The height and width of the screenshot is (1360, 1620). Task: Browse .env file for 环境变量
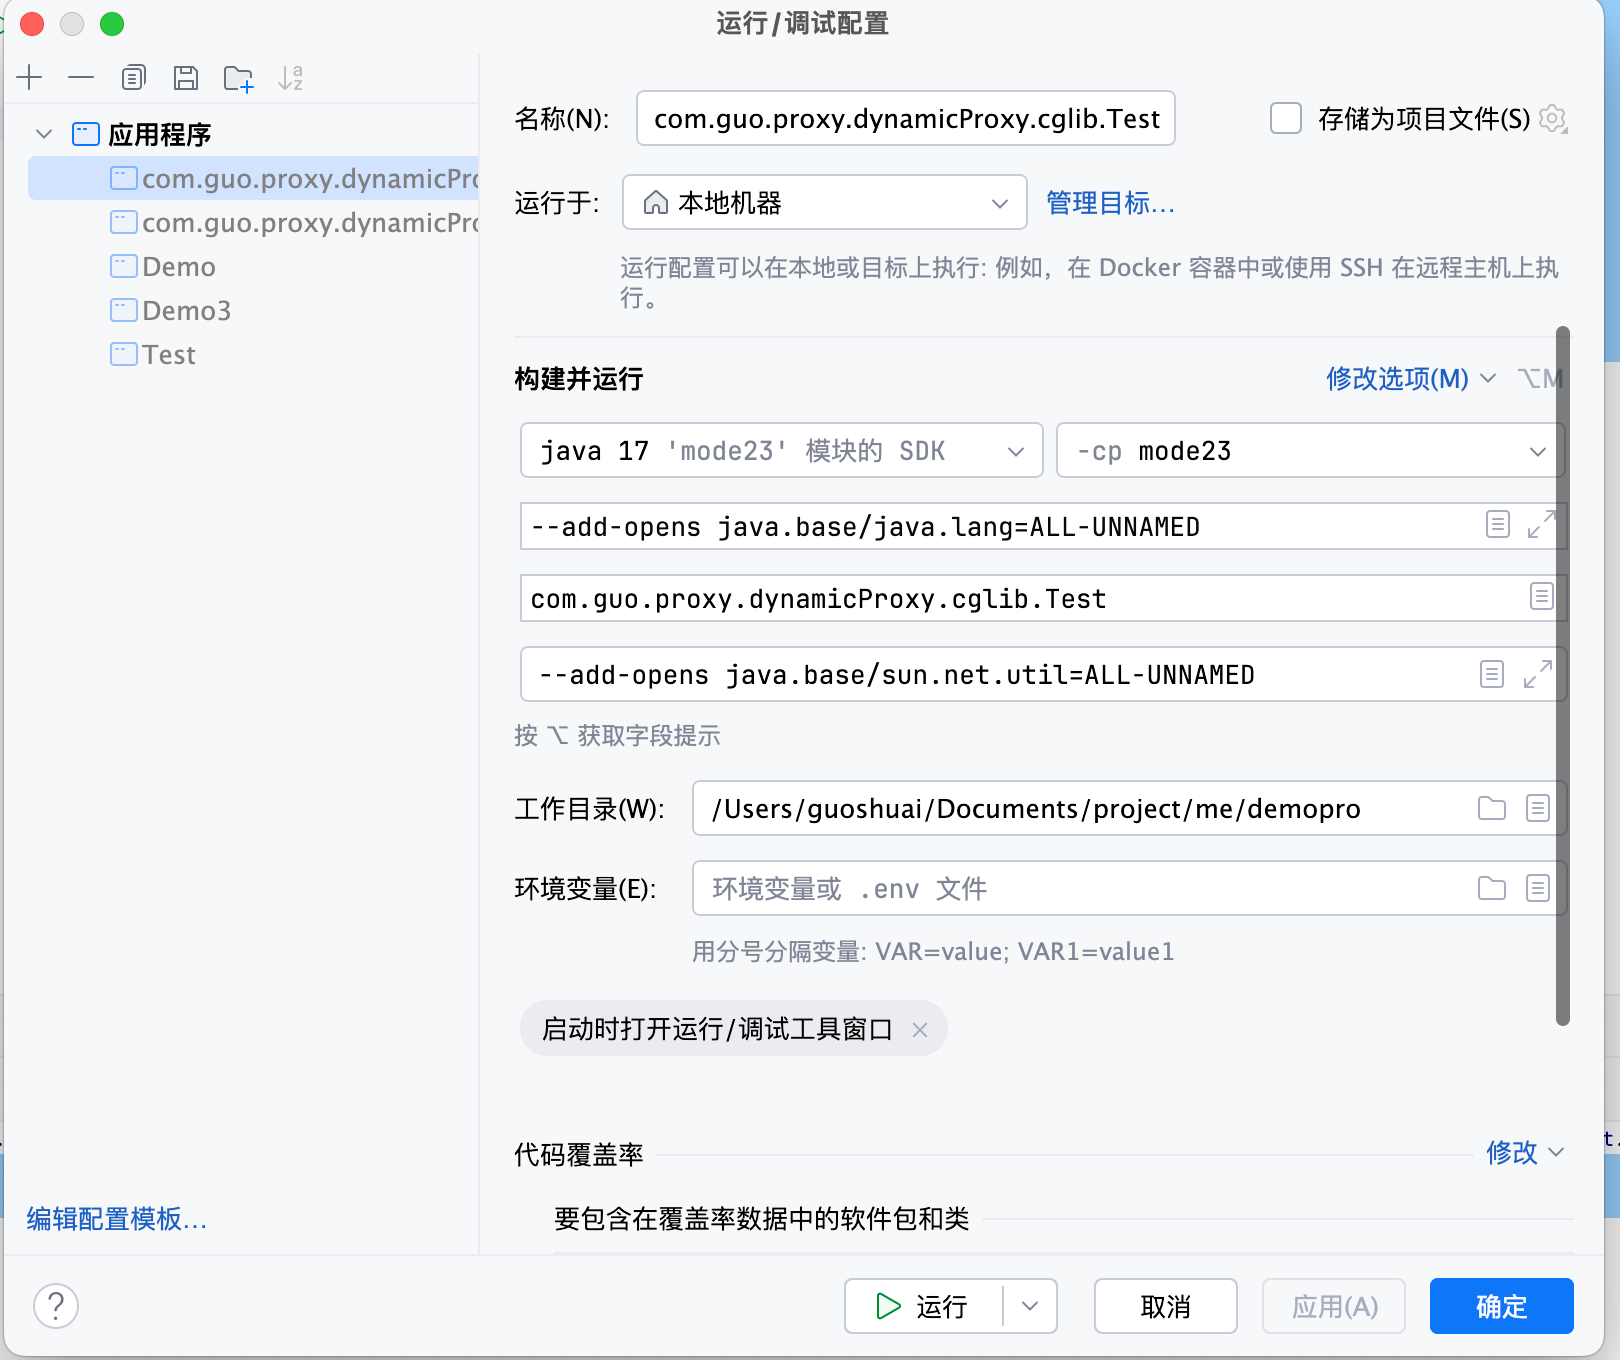pos(1491,888)
